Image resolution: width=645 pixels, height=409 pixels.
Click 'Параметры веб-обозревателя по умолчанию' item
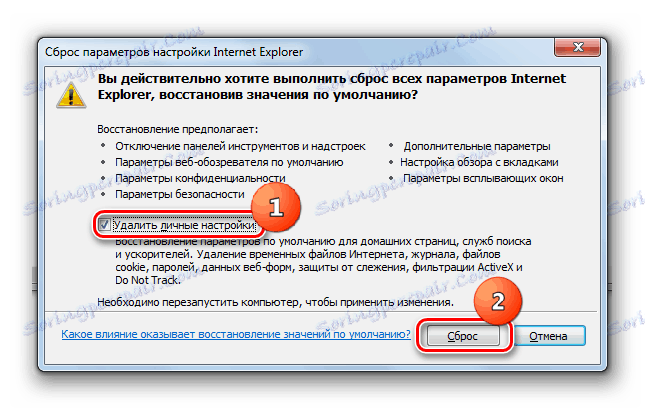(229, 163)
